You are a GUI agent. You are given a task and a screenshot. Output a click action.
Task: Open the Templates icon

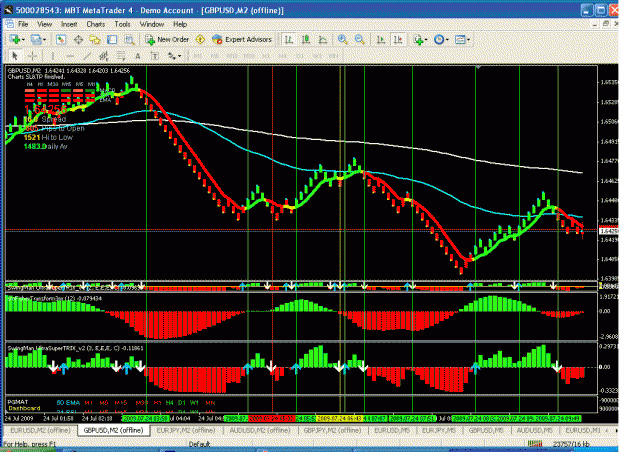click(x=460, y=39)
